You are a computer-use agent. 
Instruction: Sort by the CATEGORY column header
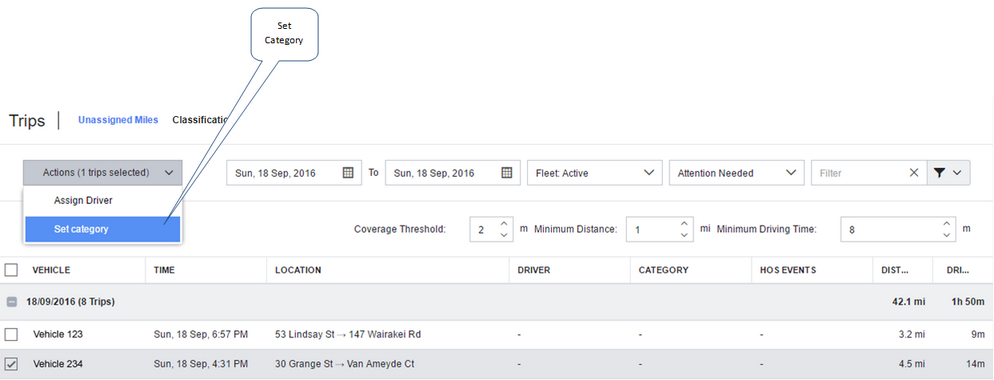663,270
